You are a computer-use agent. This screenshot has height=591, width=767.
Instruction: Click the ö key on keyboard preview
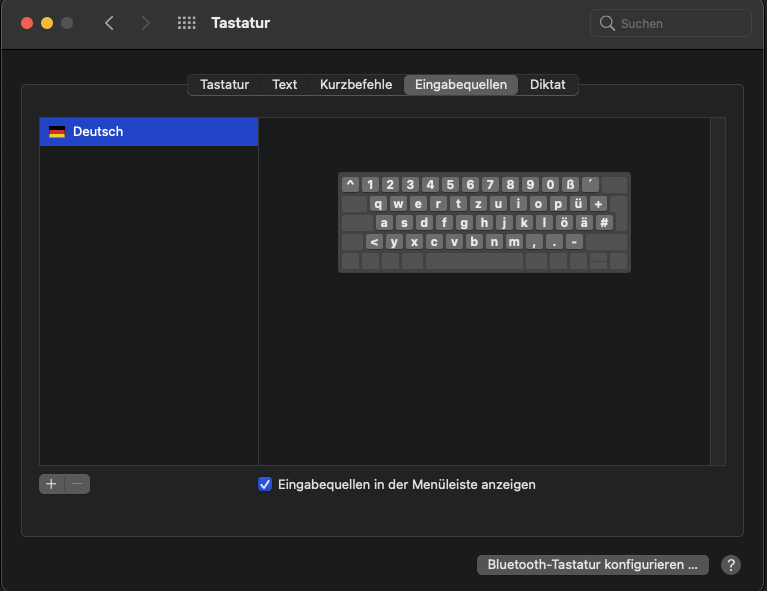(x=564, y=223)
